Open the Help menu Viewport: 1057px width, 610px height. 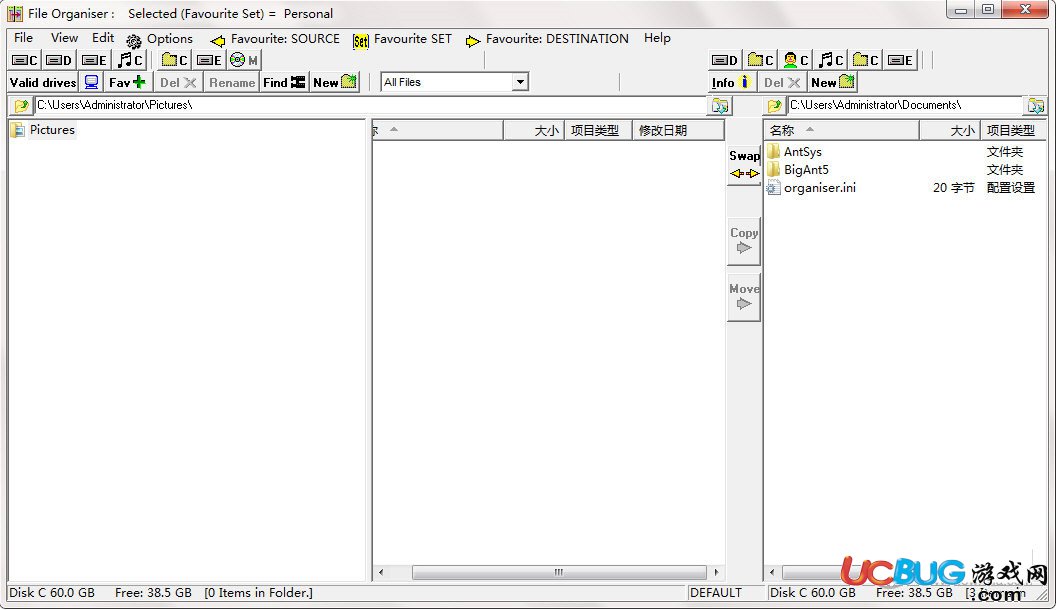pyautogui.click(x=657, y=38)
